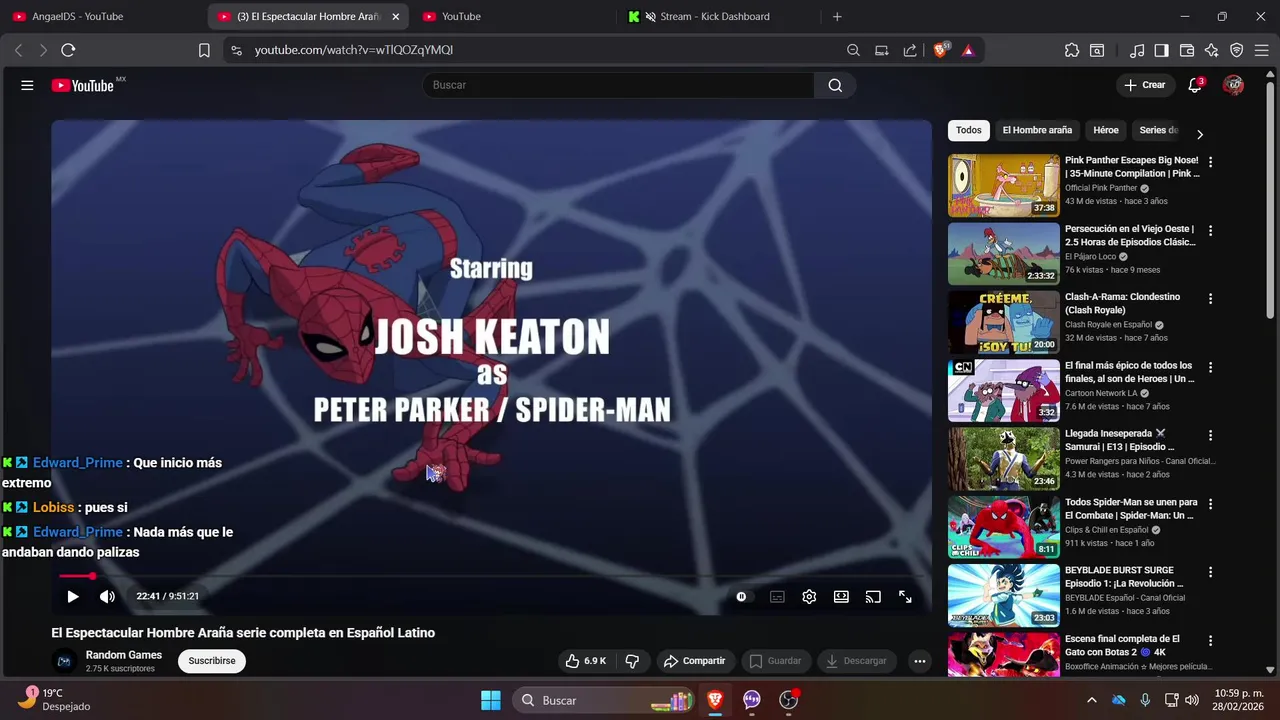The width and height of the screenshot is (1280, 720).
Task: Mute the video volume
Action: (x=107, y=596)
